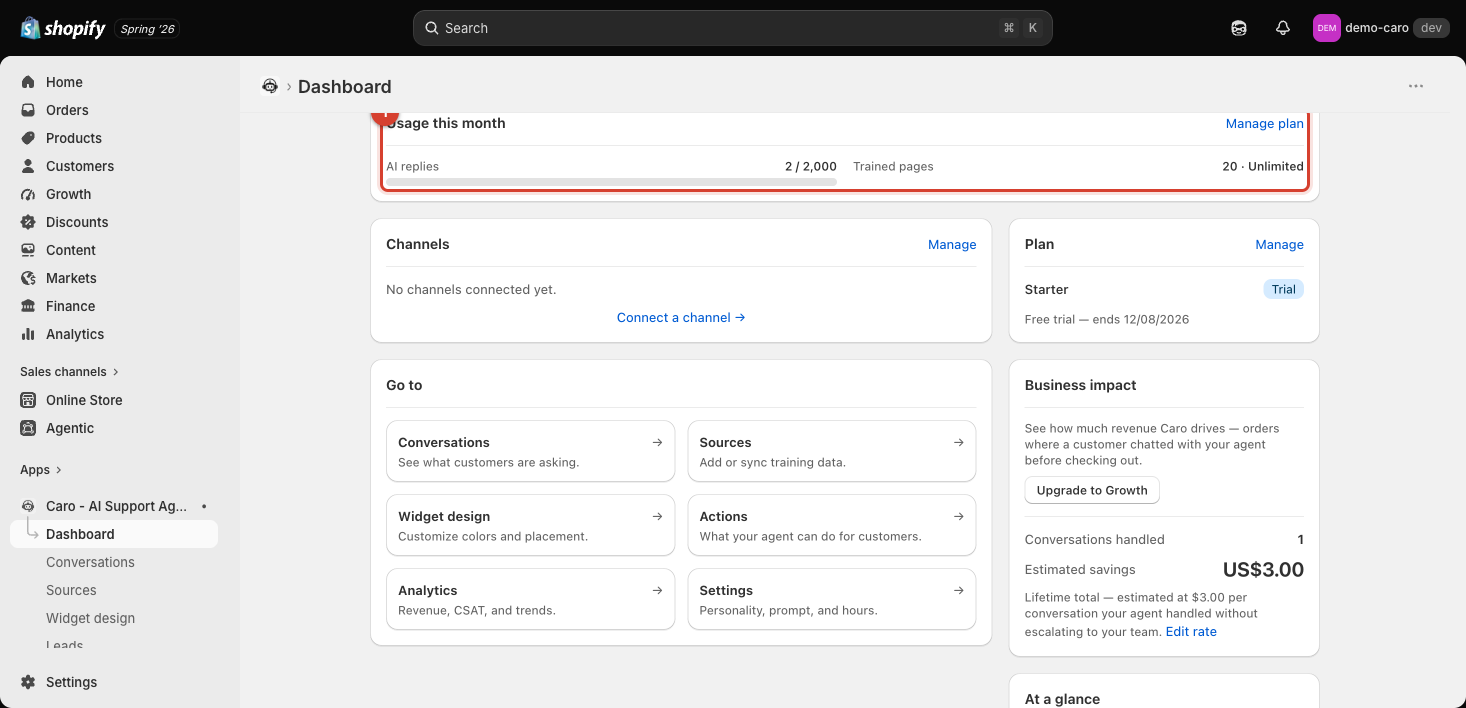Focus the Search field
This screenshot has height=708, width=1466.
(x=733, y=28)
